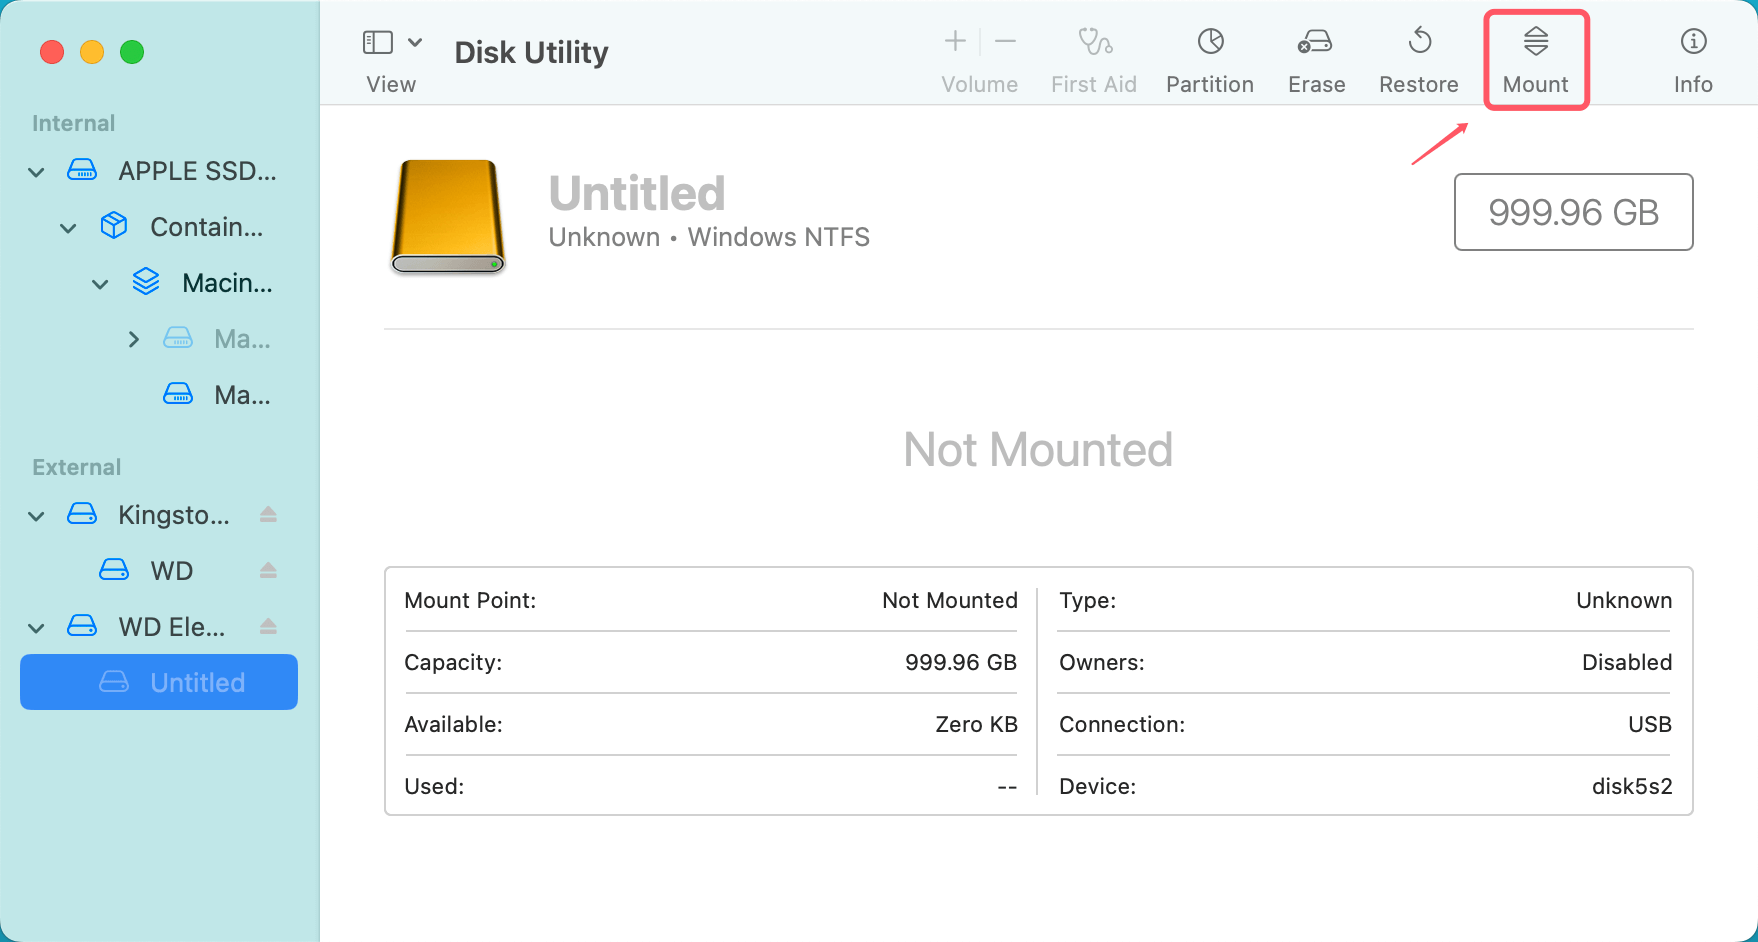Mount the Untitled NTFS volume
Viewport: 1758px width, 942px height.
(x=1535, y=58)
